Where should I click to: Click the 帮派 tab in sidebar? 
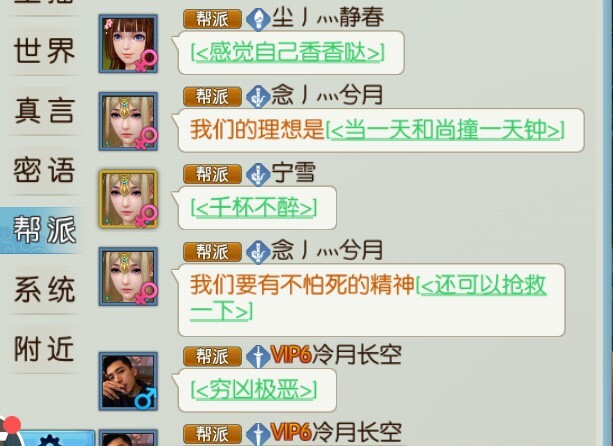[43, 230]
